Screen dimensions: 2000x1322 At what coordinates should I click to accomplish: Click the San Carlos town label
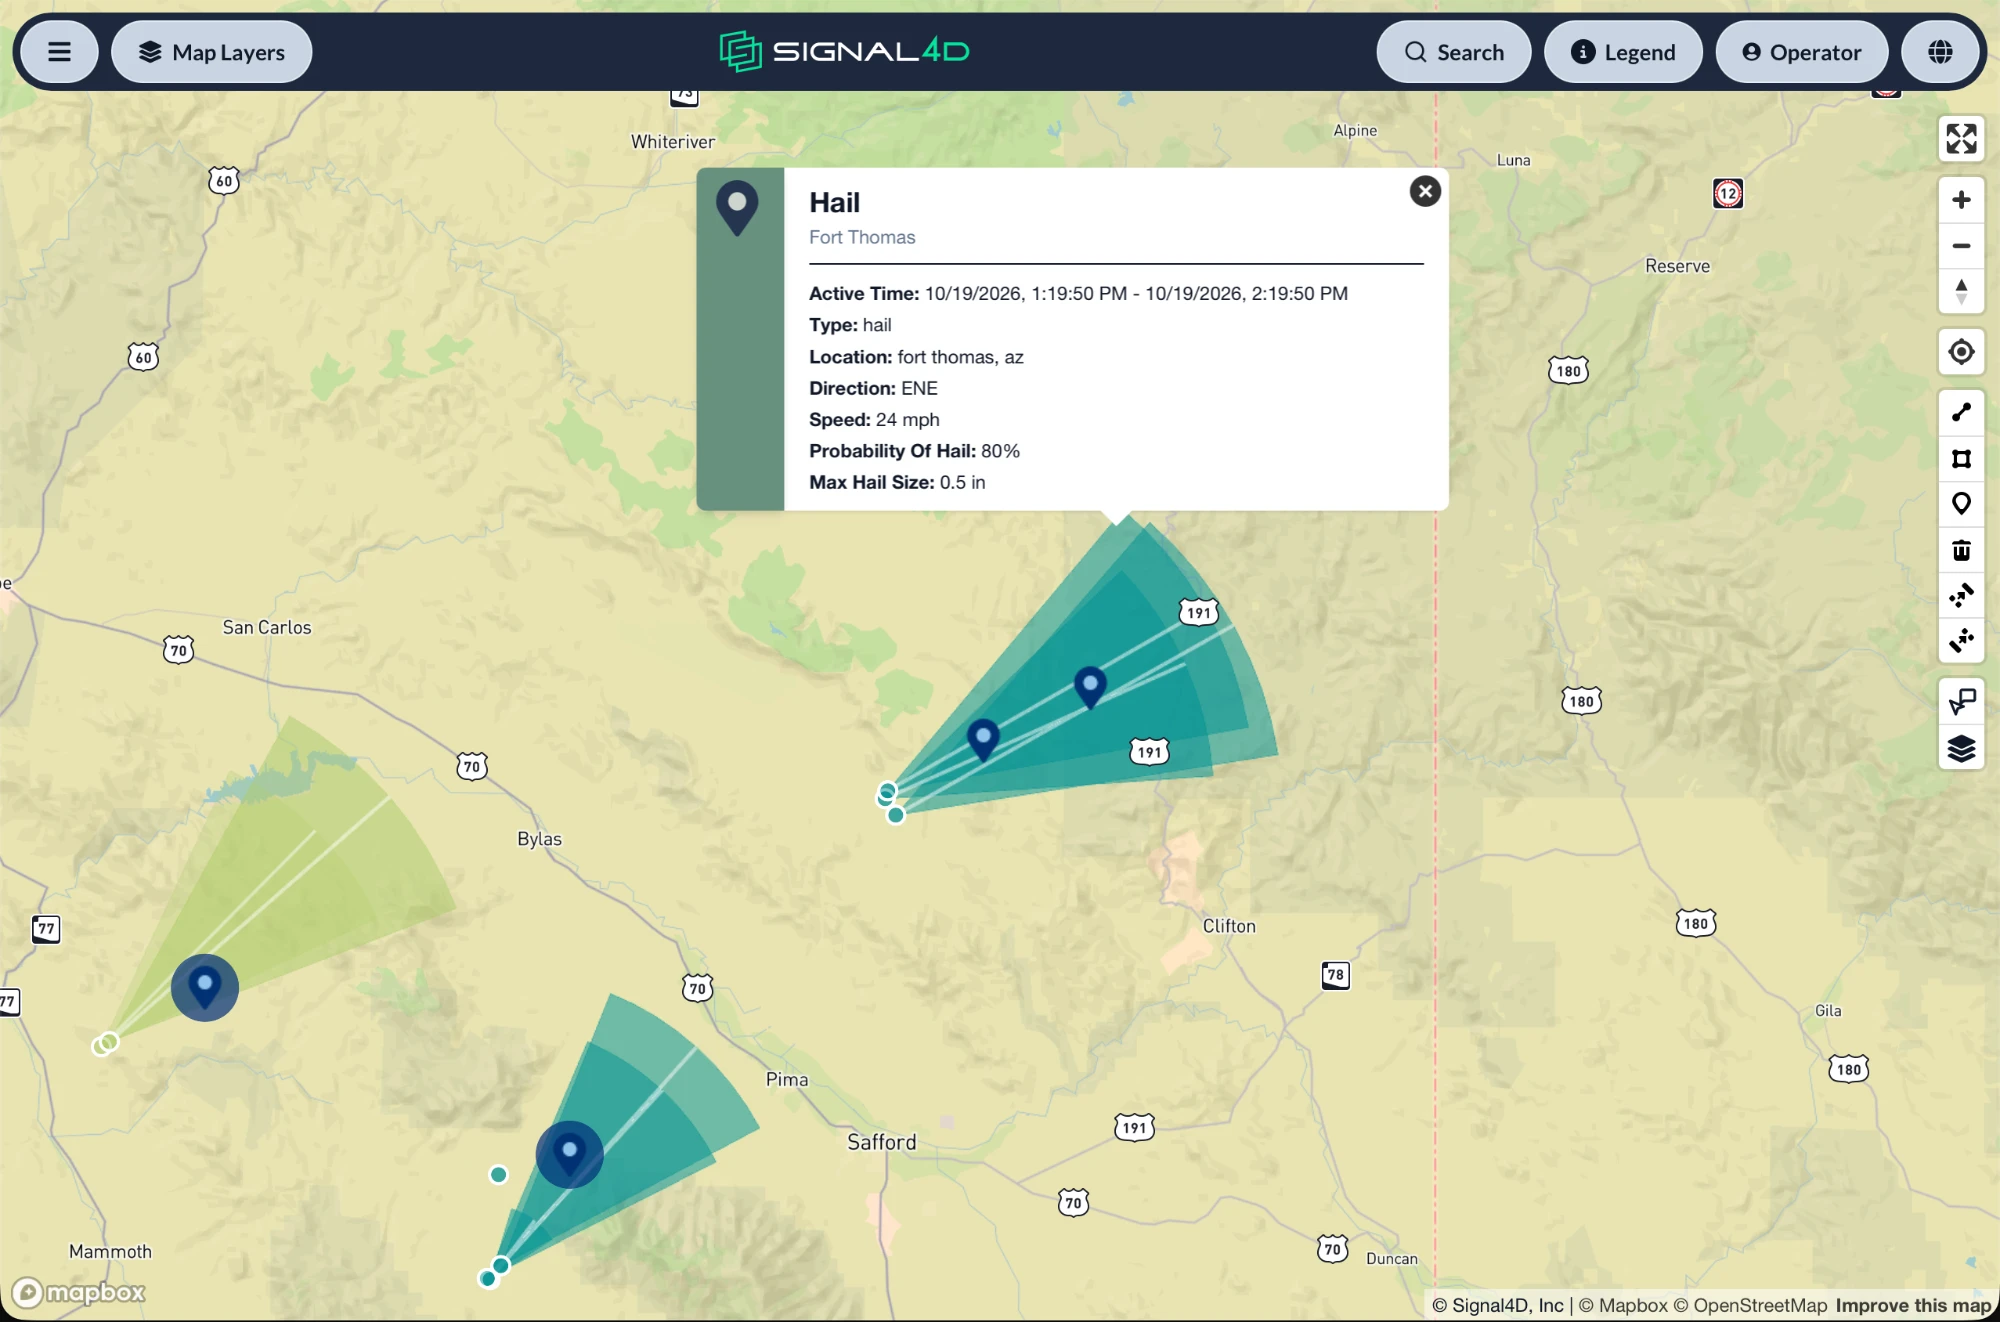267,627
